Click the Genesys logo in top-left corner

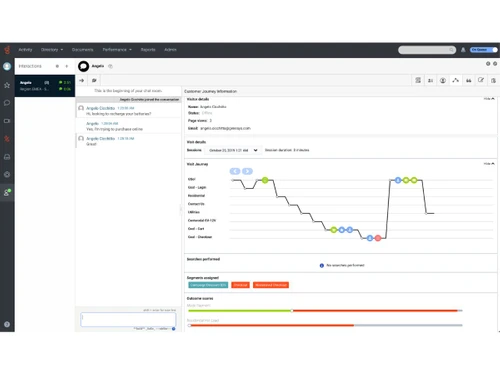tap(7, 50)
